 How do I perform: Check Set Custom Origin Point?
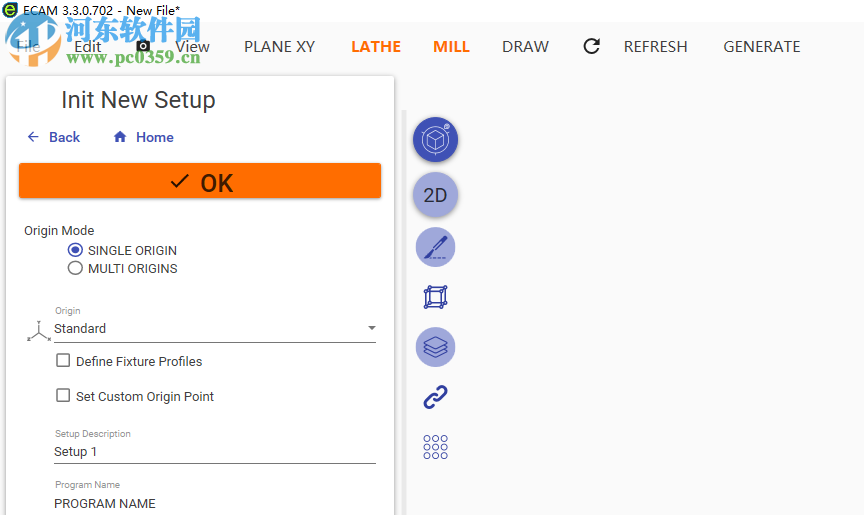tap(63, 396)
